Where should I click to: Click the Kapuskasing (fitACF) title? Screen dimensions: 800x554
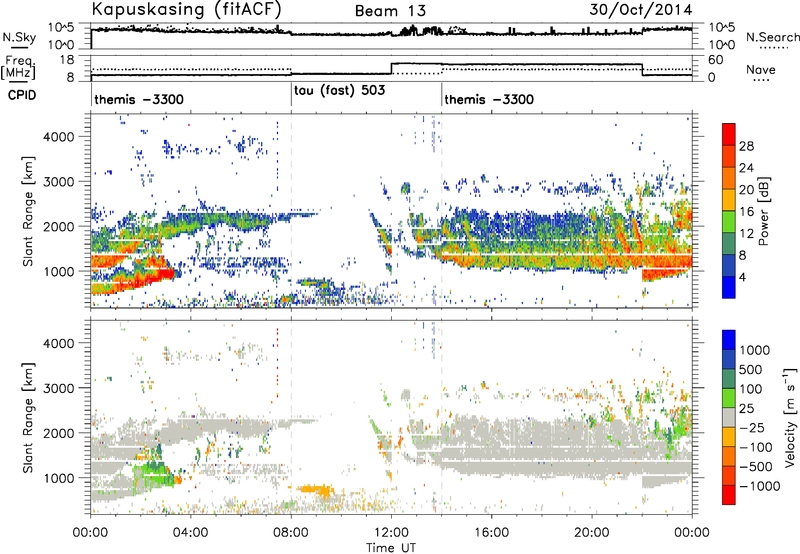click(186, 10)
